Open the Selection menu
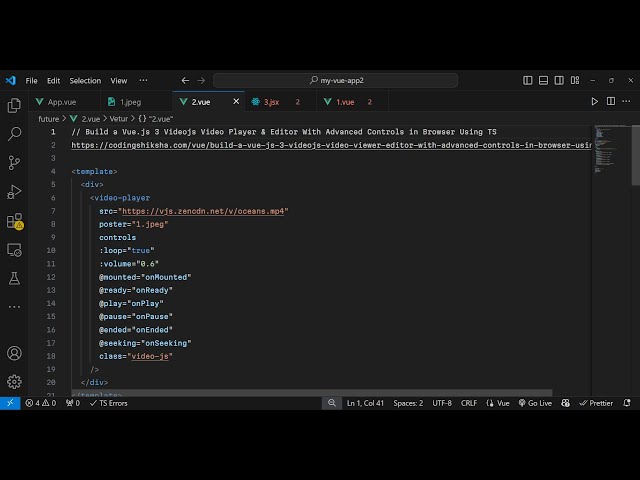 [85, 80]
